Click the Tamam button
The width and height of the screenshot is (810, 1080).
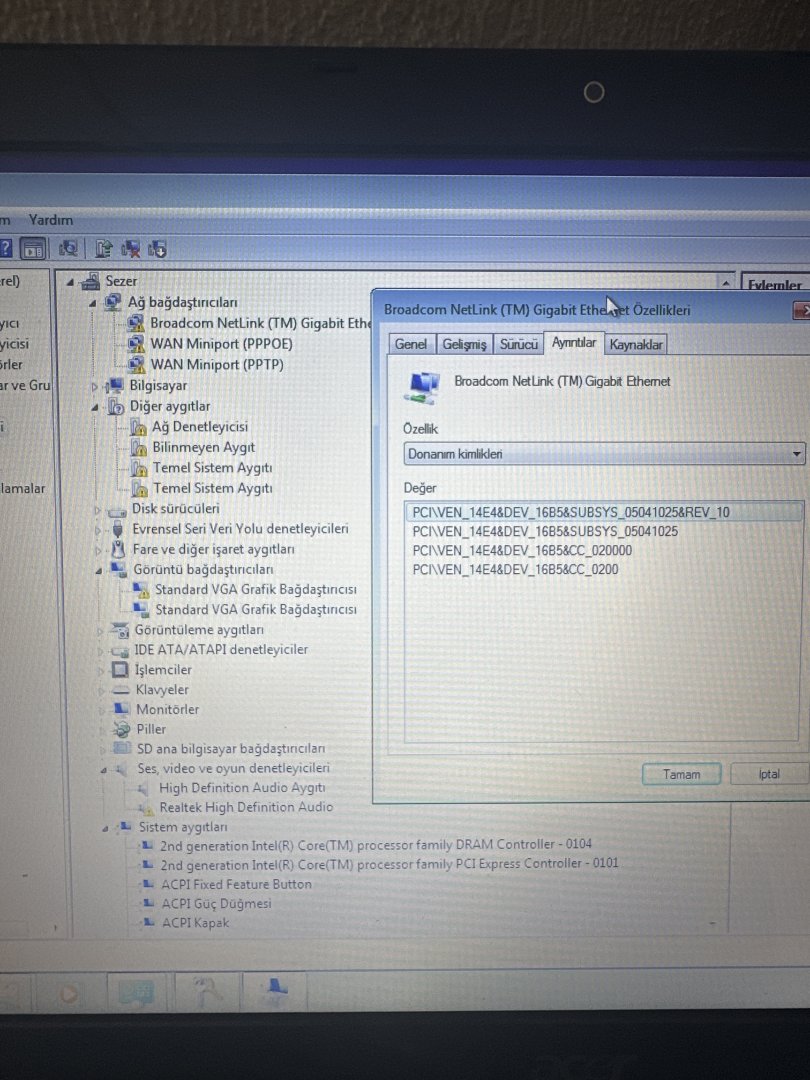click(681, 774)
